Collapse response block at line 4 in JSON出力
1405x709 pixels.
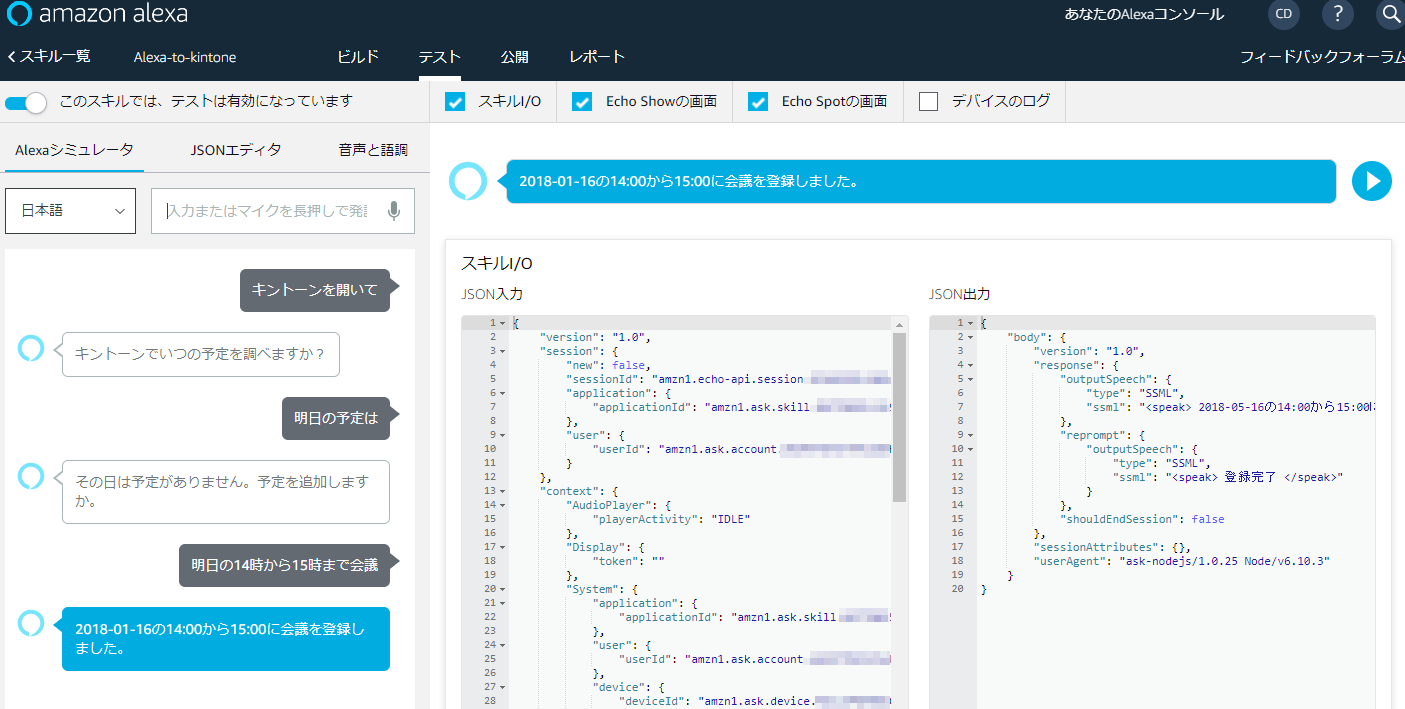(971, 365)
